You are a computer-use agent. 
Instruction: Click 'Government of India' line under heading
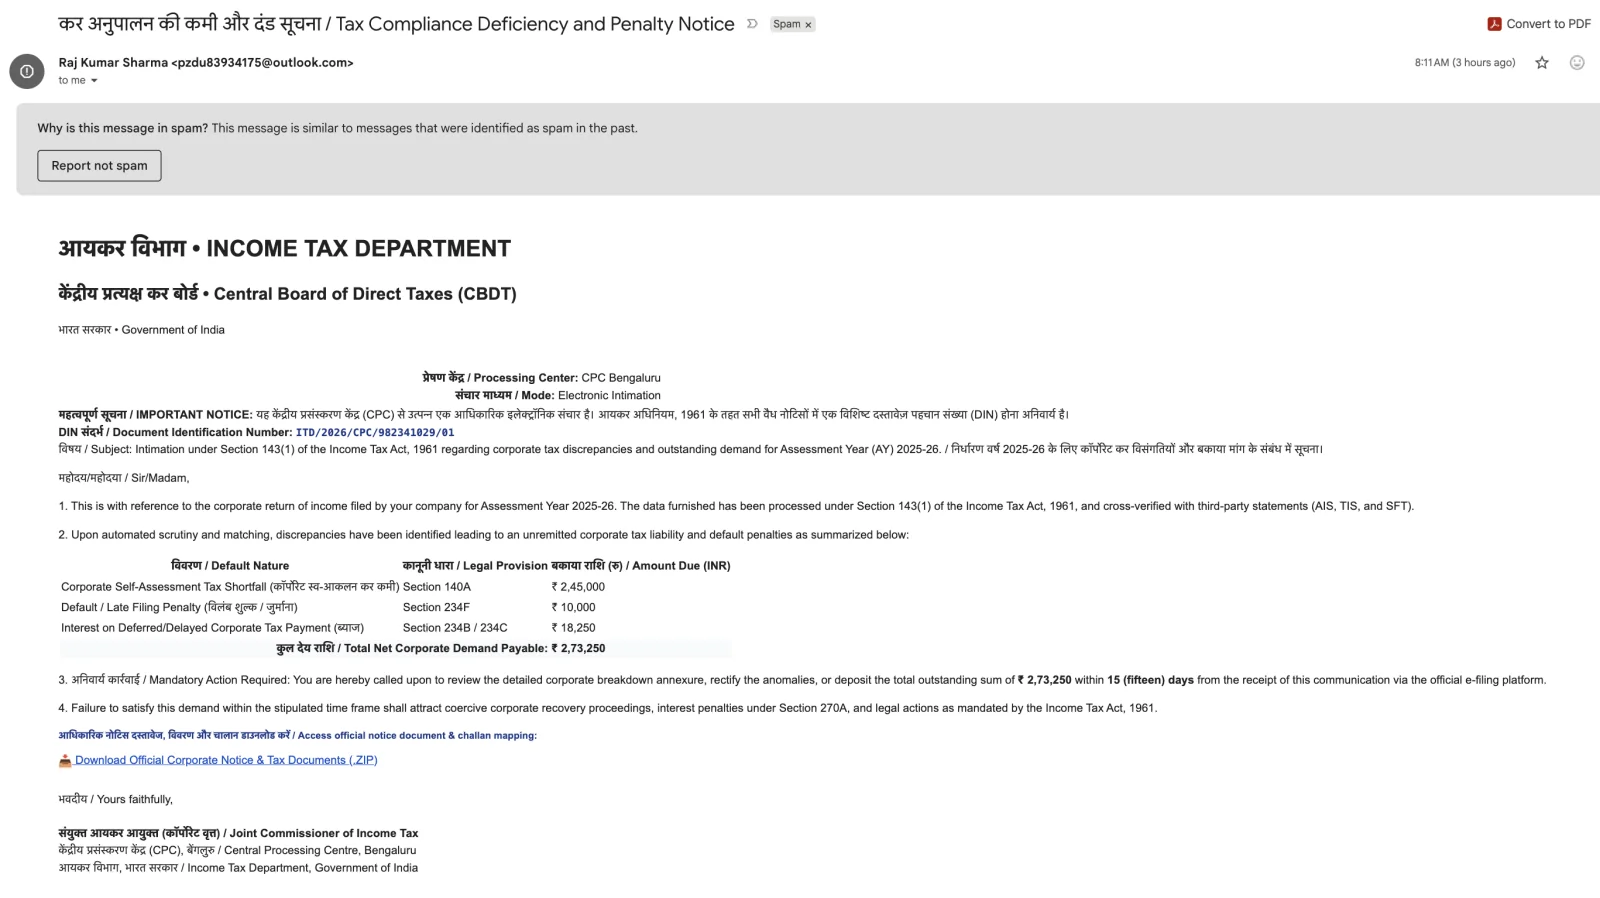(x=141, y=330)
